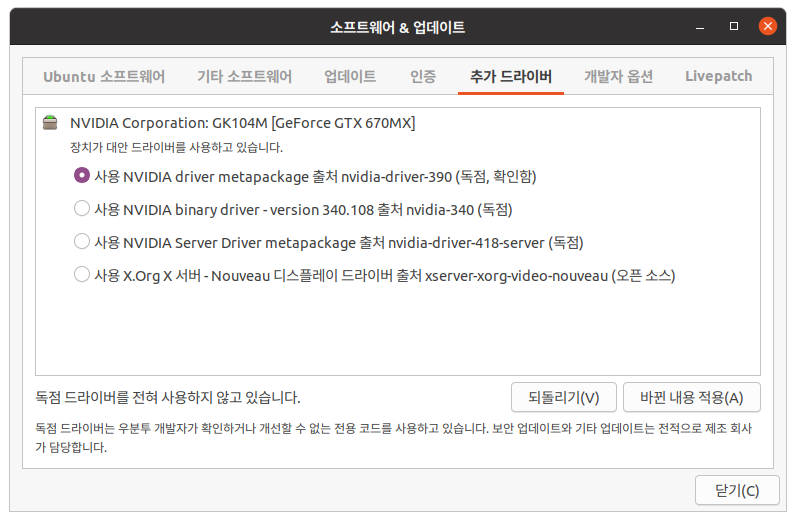This screenshot has height=521, width=796.
Task: Click the 소프트웨어 & 업데이트 window title
Action: pos(397,27)
